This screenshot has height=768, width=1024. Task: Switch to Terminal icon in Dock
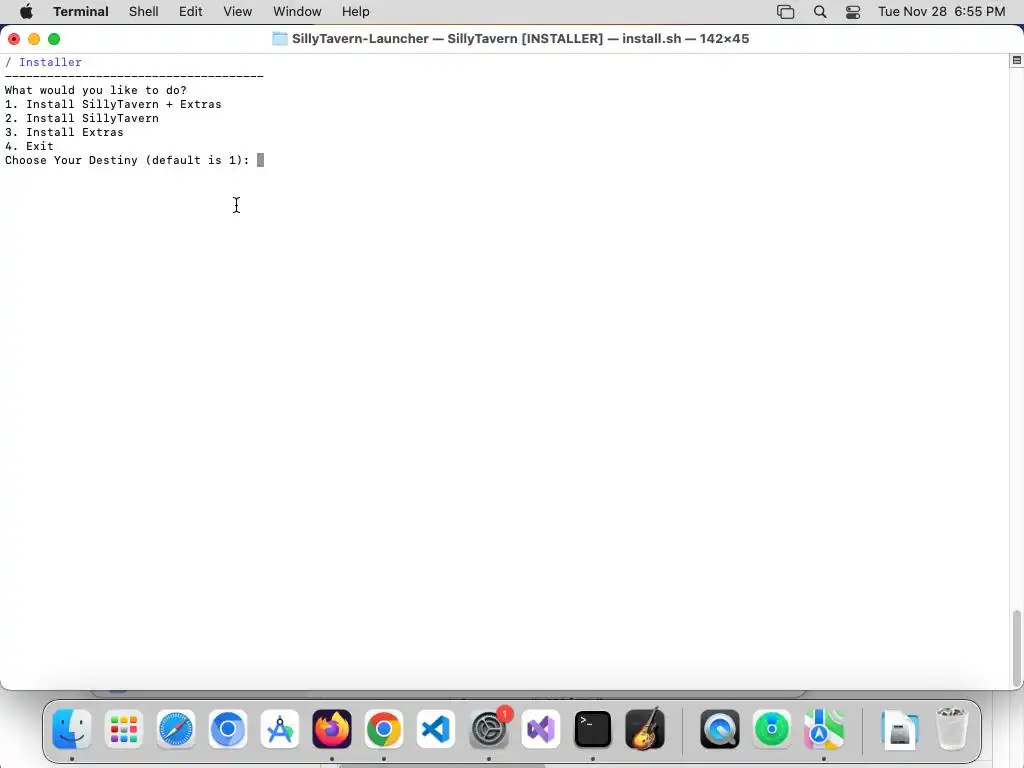click(592, 729)
